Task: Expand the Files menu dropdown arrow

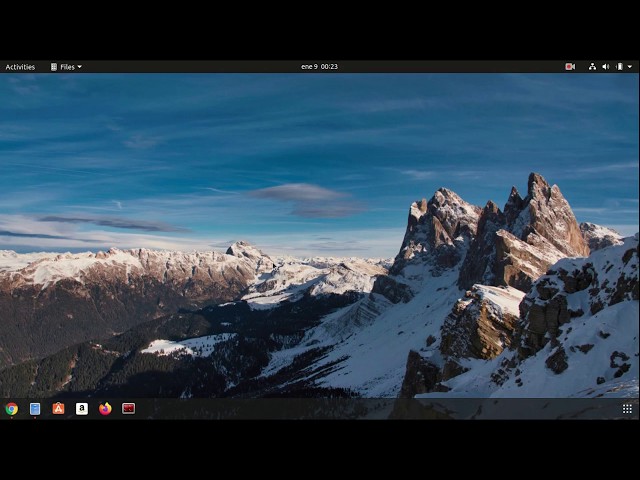Action: [80, 67]
